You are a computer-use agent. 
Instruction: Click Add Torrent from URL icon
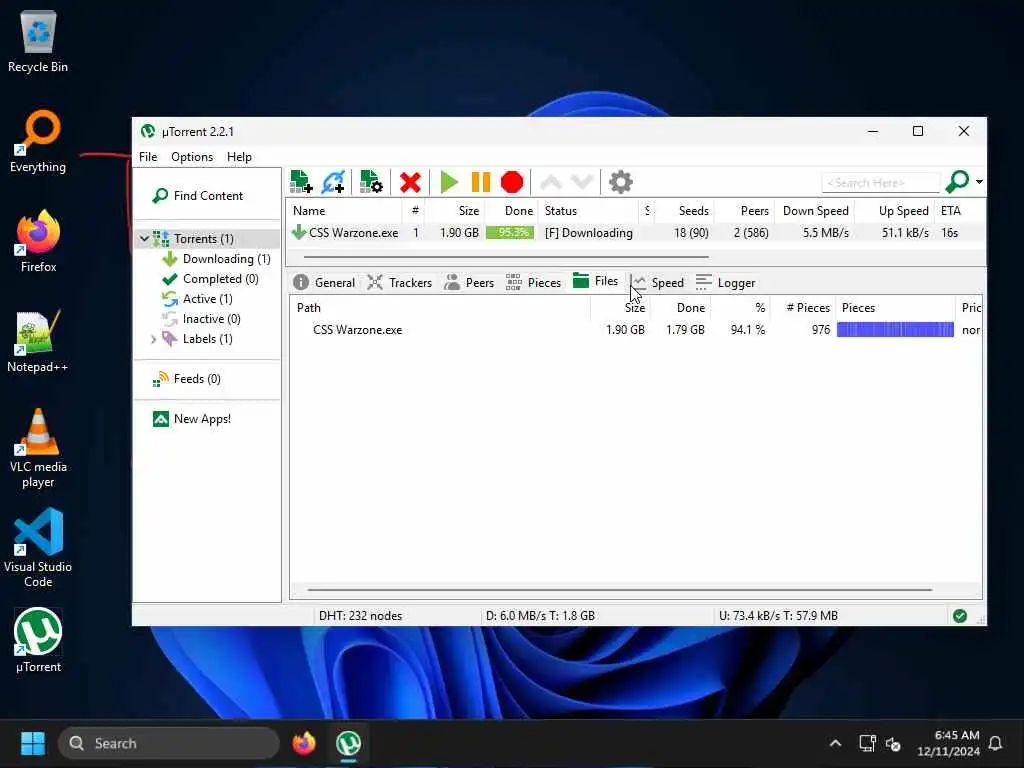click(333, 182)
